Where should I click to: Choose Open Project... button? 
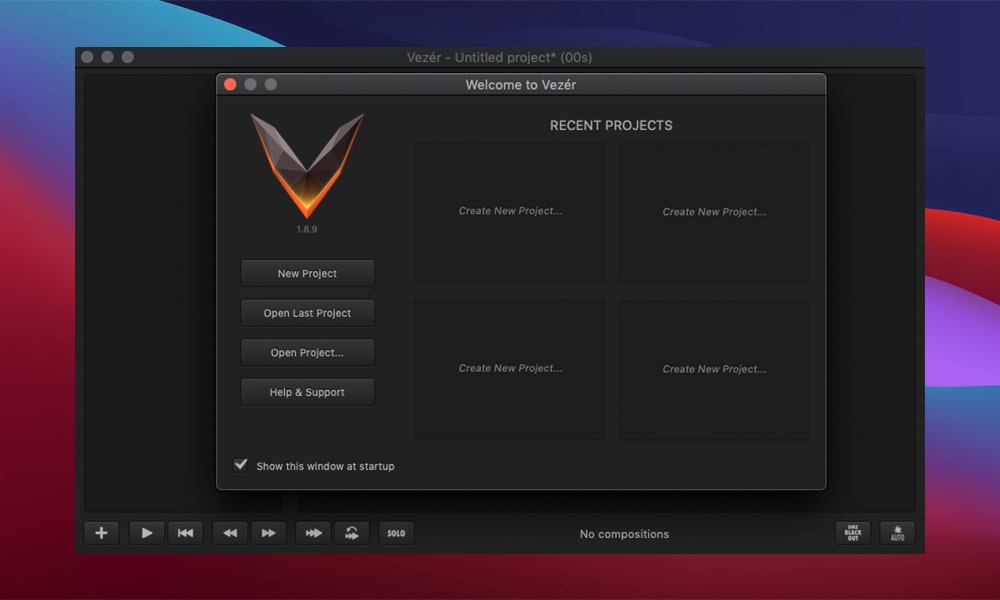tap(307, 352)
